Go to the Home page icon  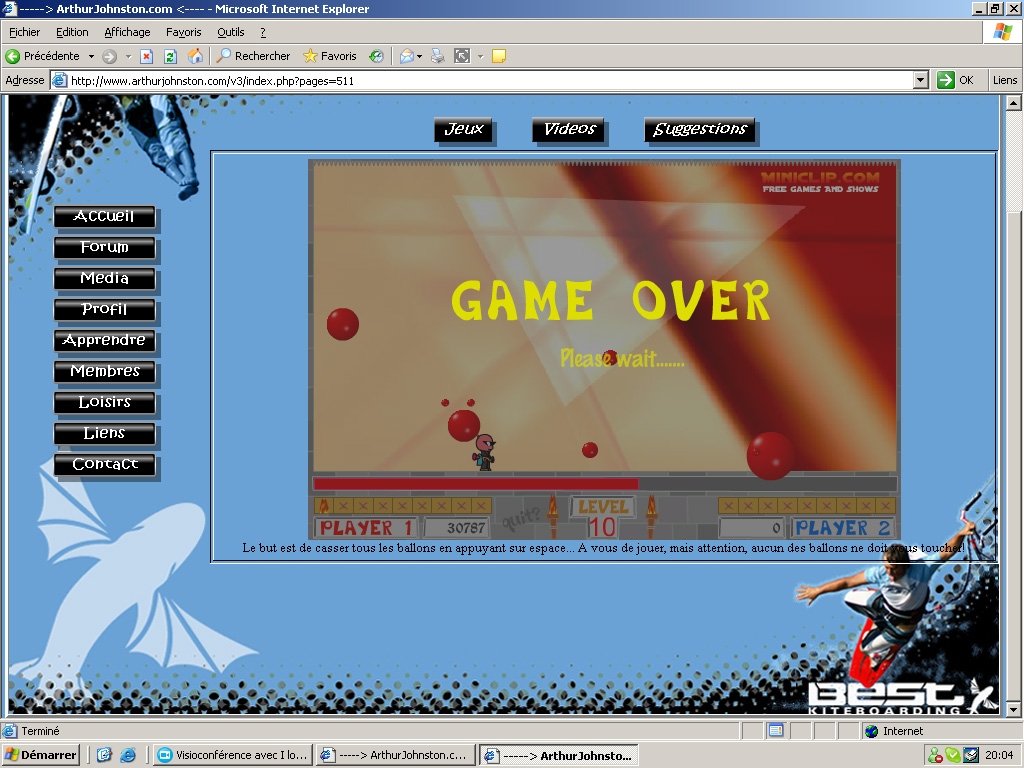click(195, 56)
